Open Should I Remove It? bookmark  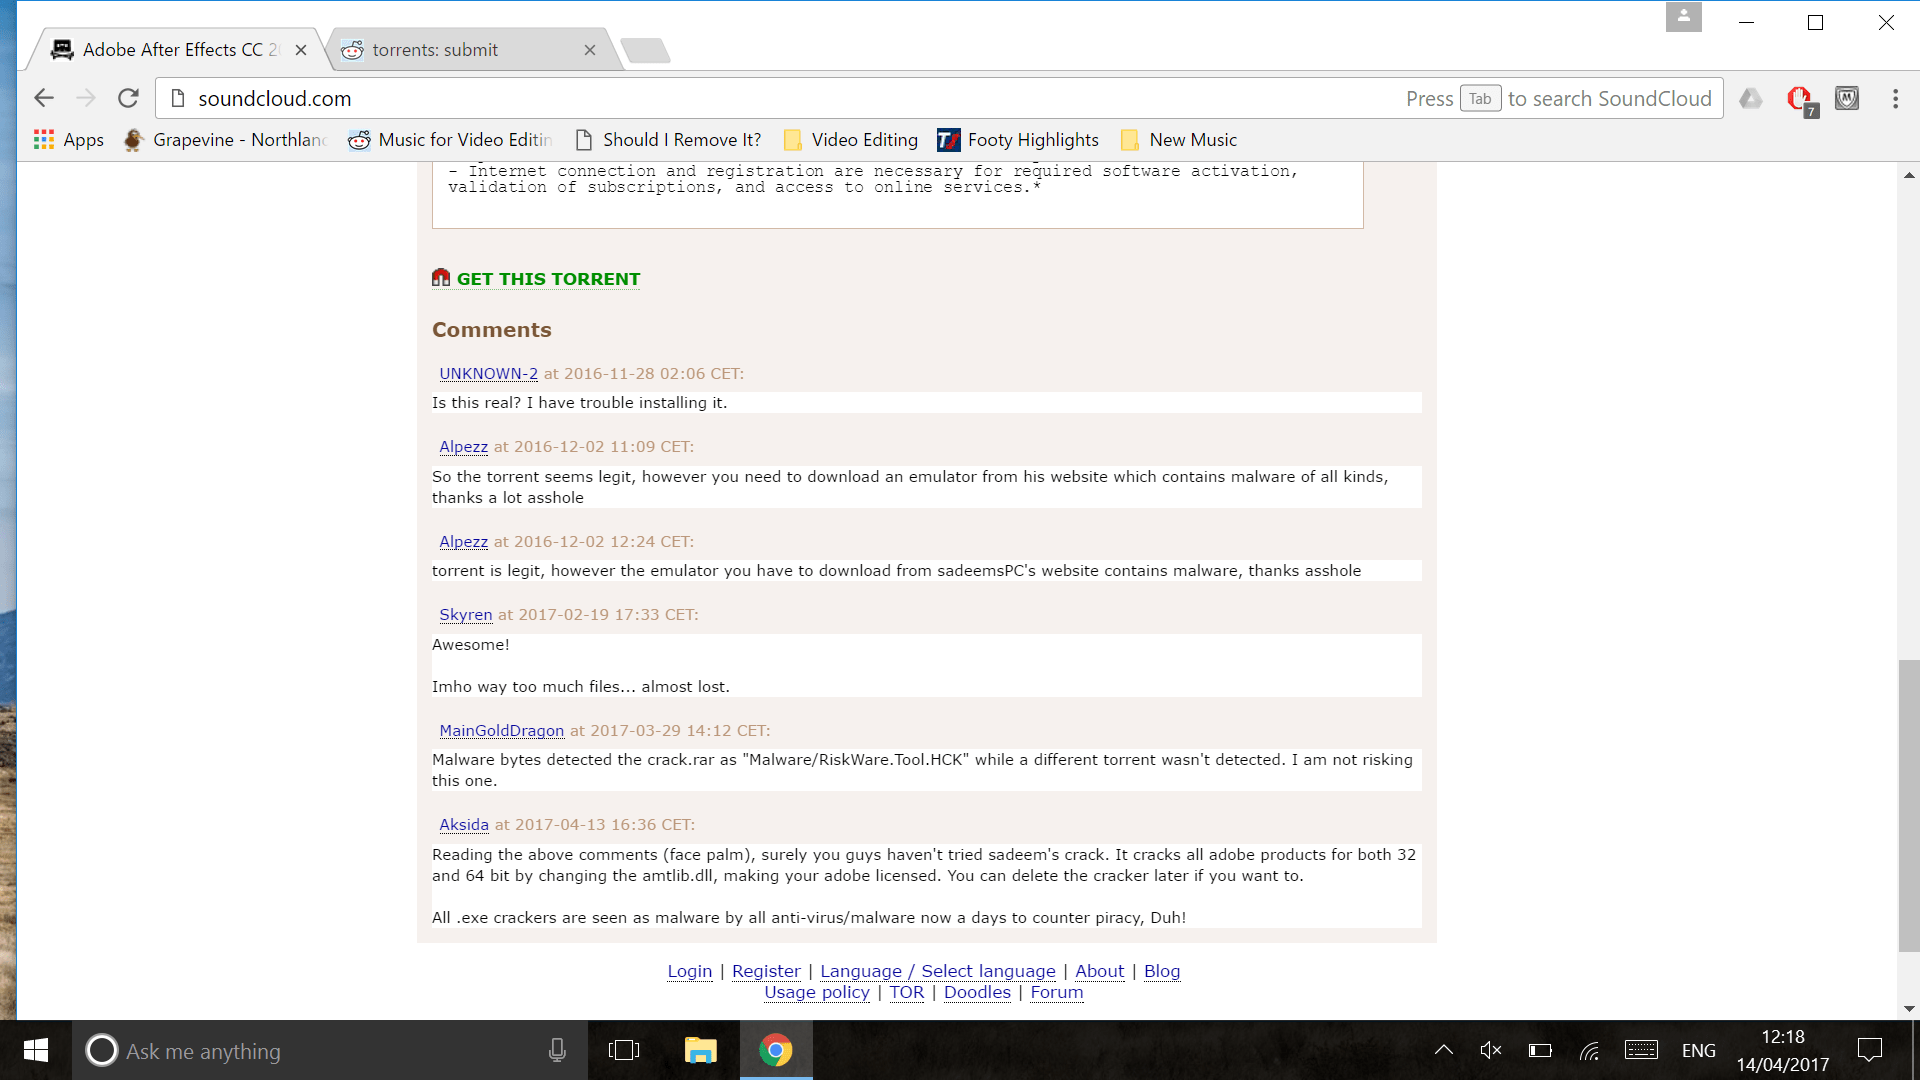pyautogui.click(x=669, y=140)
